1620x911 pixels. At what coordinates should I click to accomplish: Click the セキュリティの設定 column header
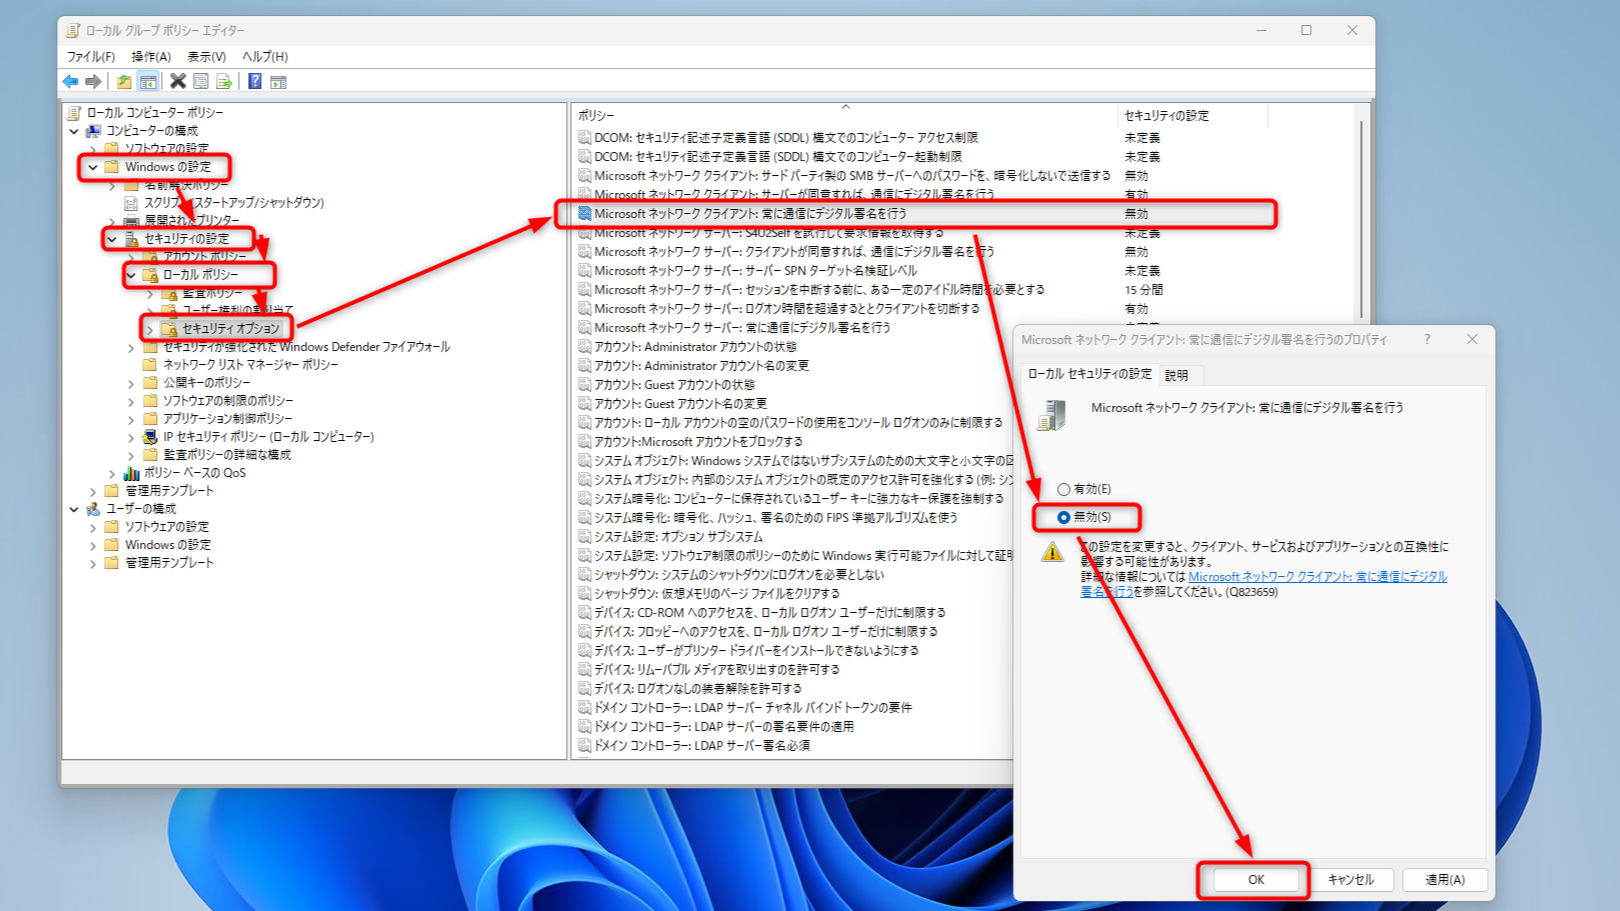point(1192,116)
